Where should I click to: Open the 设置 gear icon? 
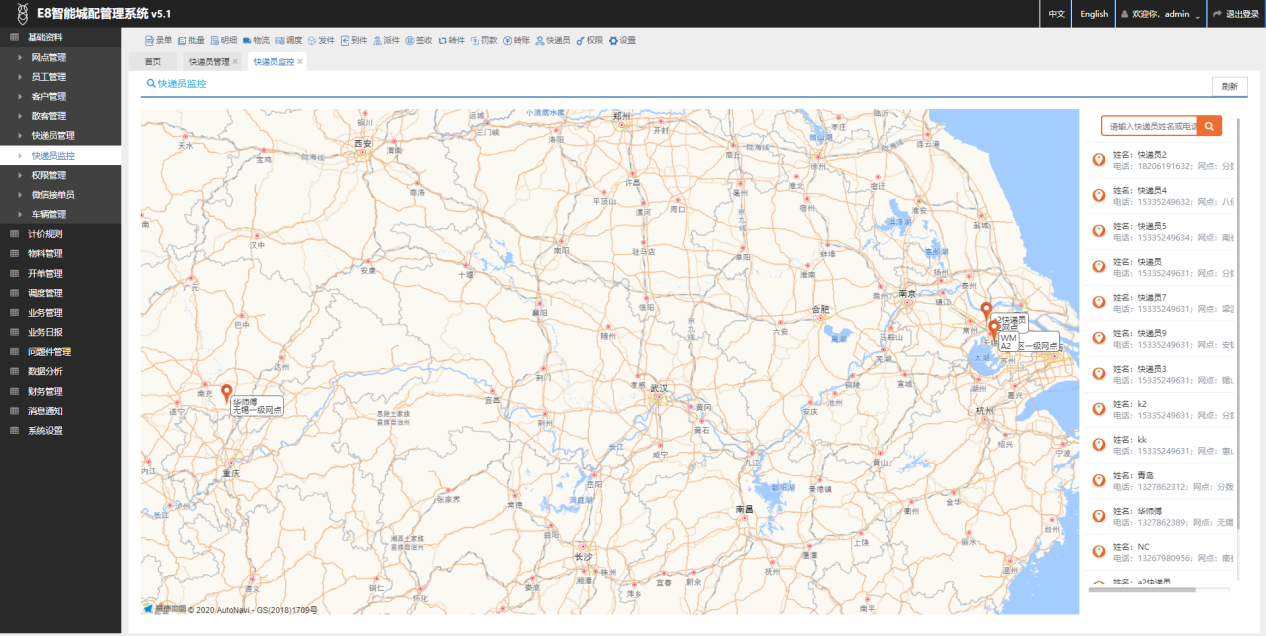click(613, 41)
